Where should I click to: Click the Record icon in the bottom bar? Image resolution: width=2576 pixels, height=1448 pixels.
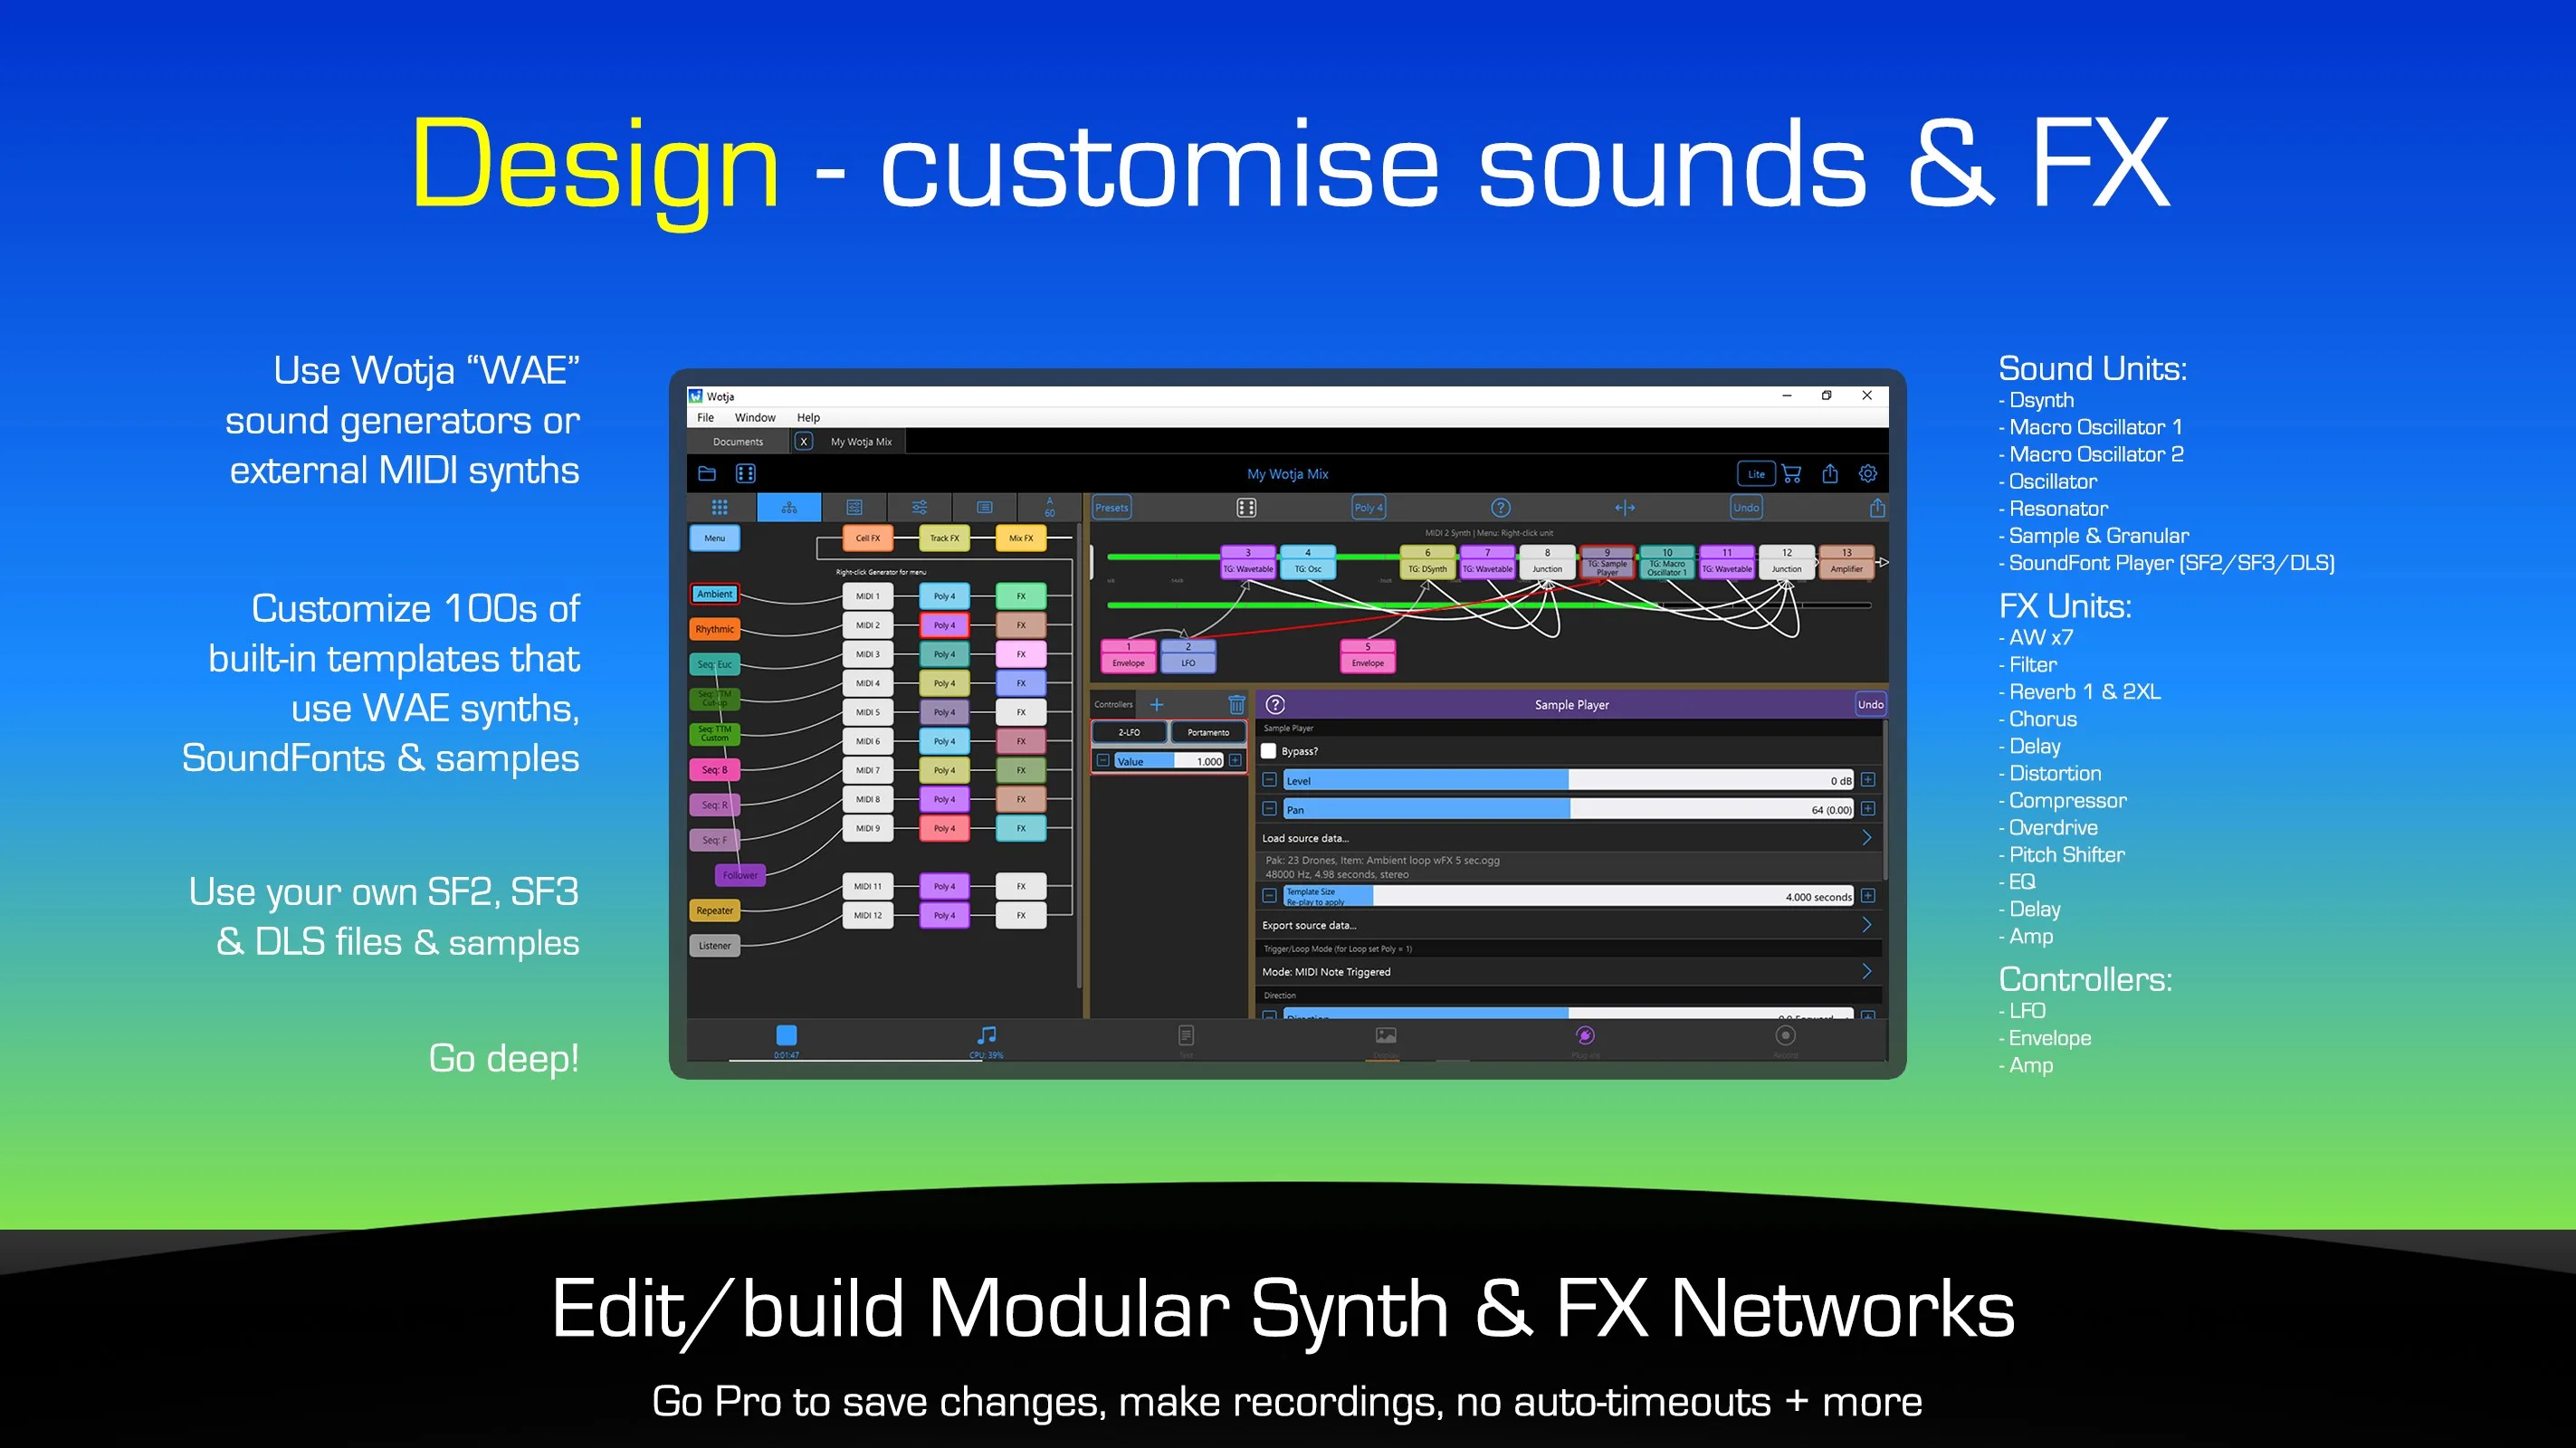coord(1786,1035)
